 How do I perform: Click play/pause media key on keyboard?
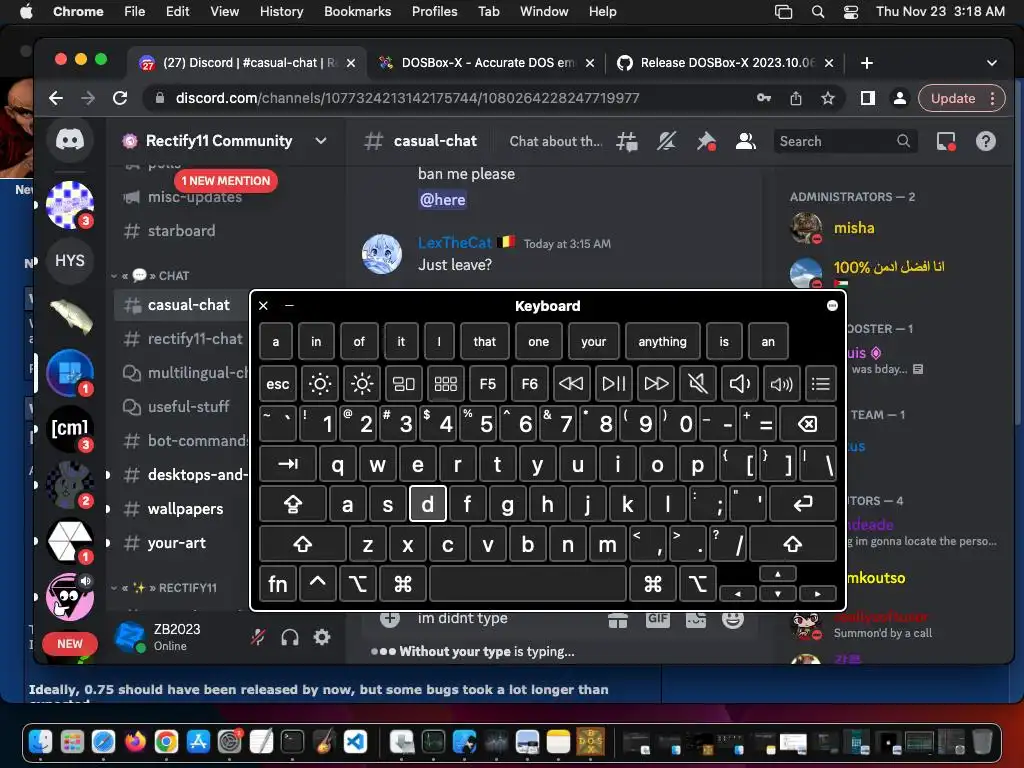614,383
